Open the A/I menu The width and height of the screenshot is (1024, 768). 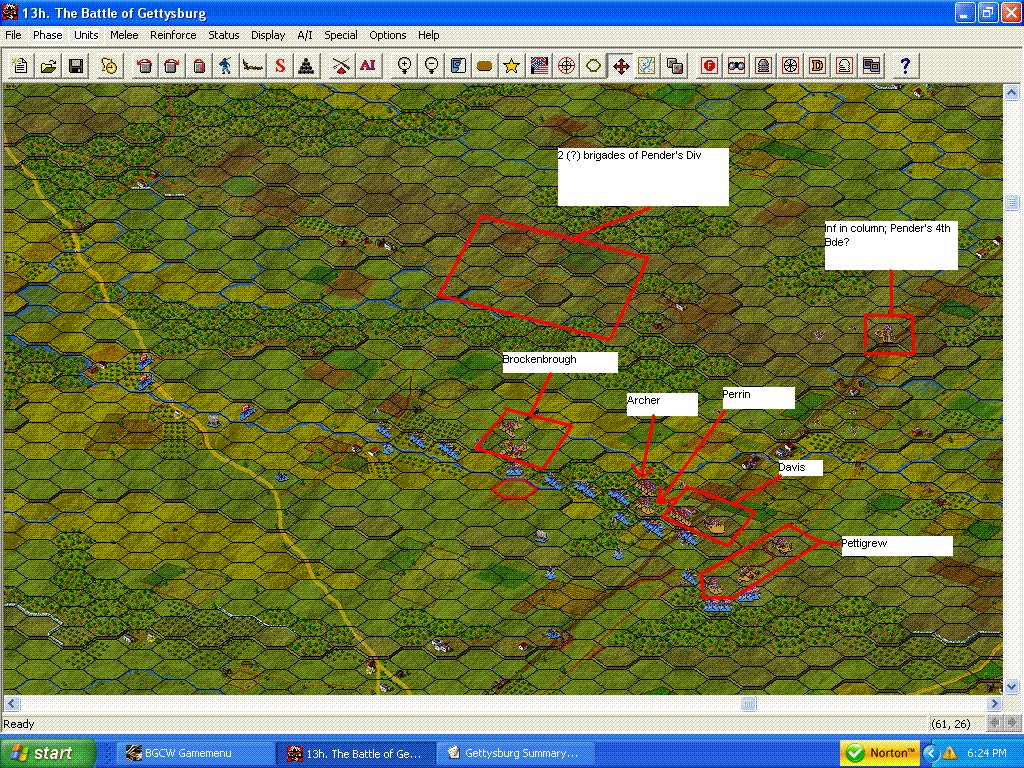pyautogui.click(x=305, y=35)
